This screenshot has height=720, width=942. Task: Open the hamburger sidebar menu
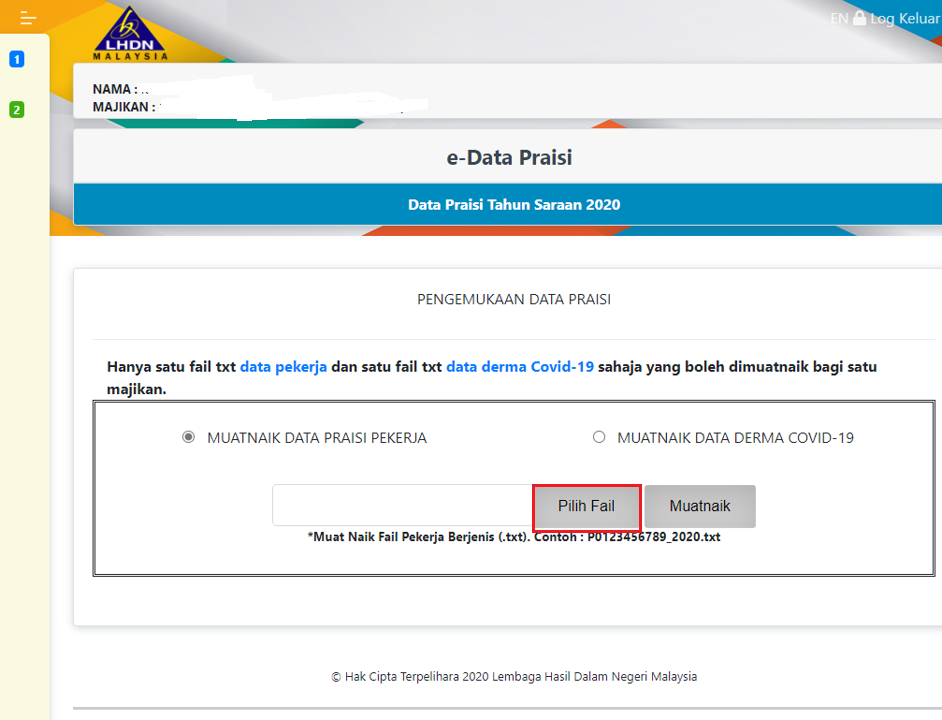pos(28,18)
